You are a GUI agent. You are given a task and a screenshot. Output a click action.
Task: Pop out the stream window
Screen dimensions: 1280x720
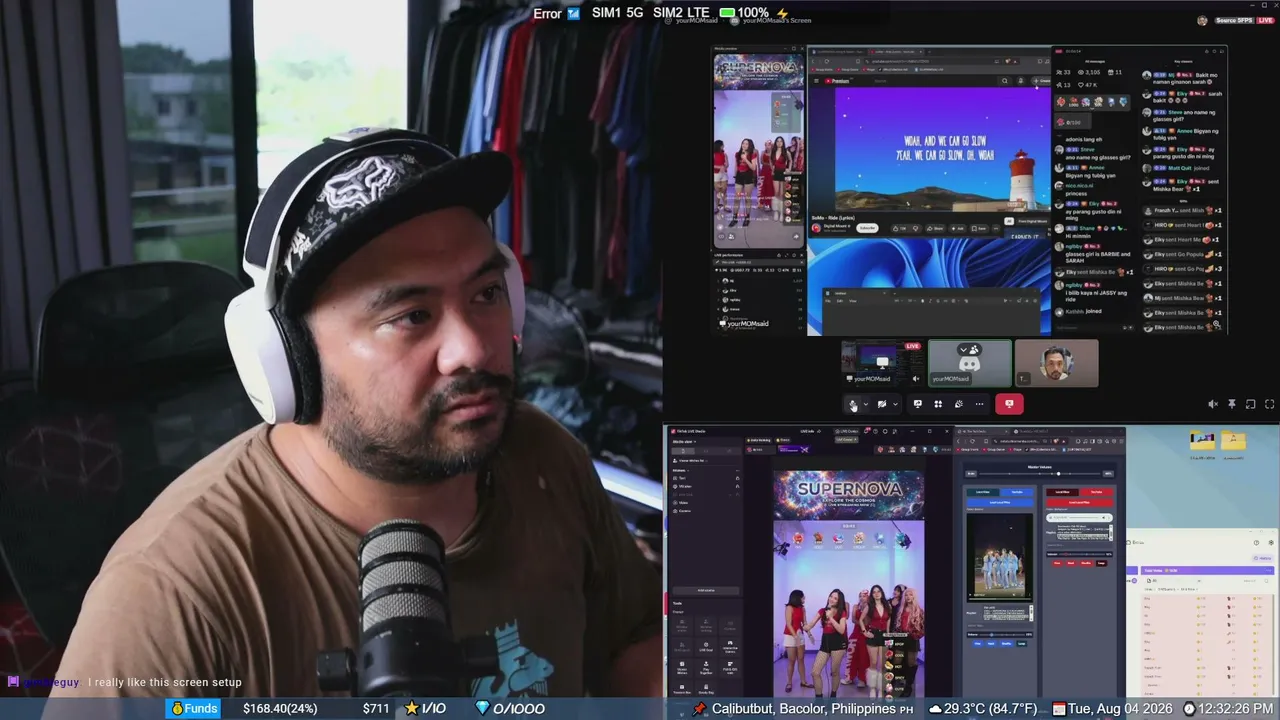coord(1251,404)
